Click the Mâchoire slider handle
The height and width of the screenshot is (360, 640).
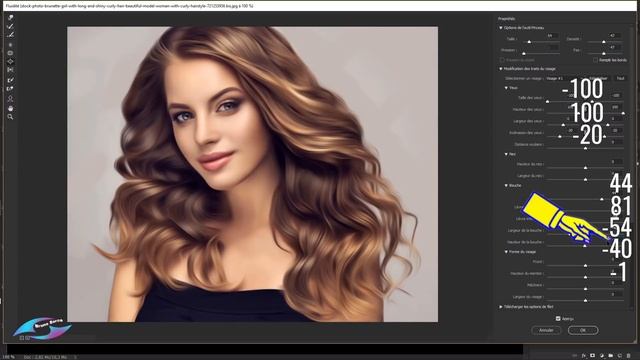(x=585, y=289)
